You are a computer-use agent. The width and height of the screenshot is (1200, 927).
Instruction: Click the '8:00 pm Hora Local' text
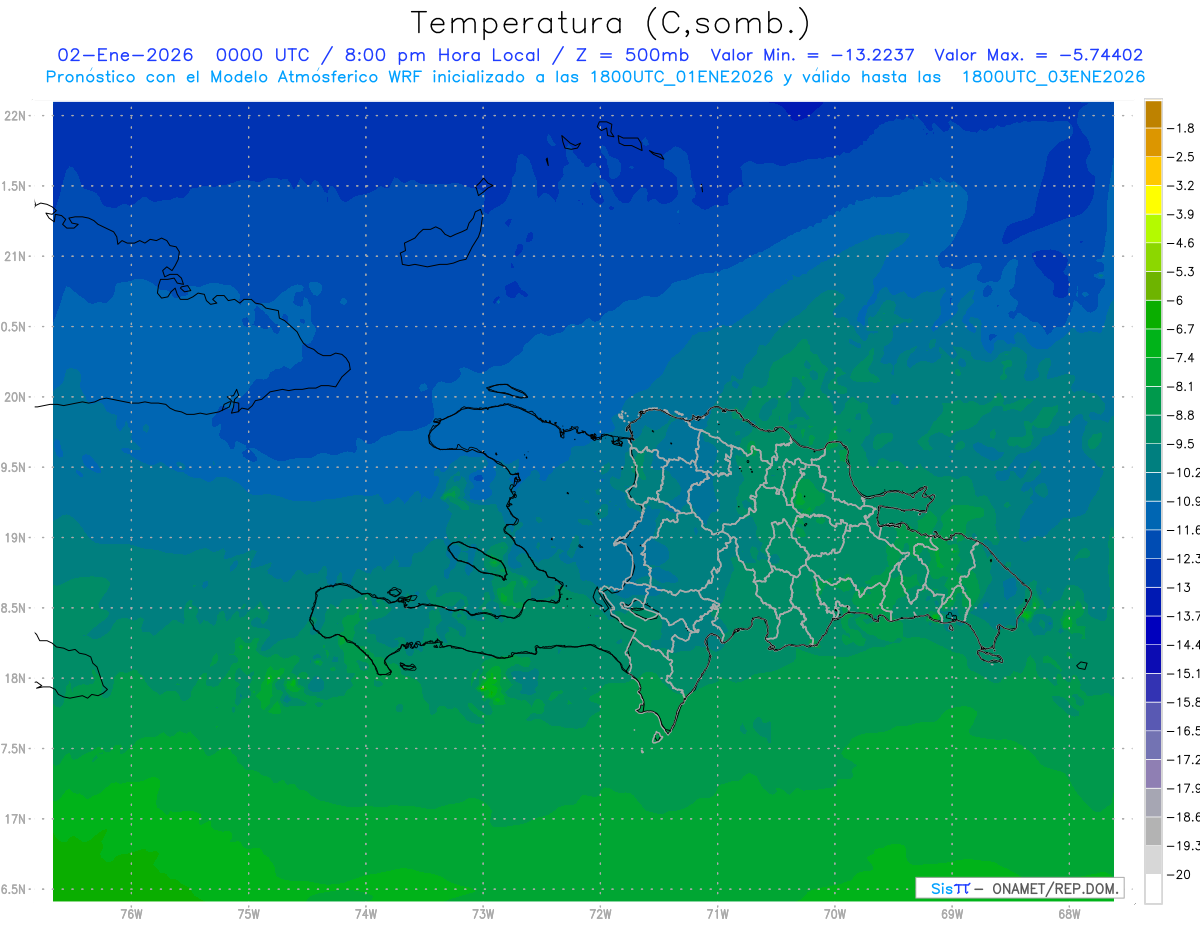click(440, 56)
